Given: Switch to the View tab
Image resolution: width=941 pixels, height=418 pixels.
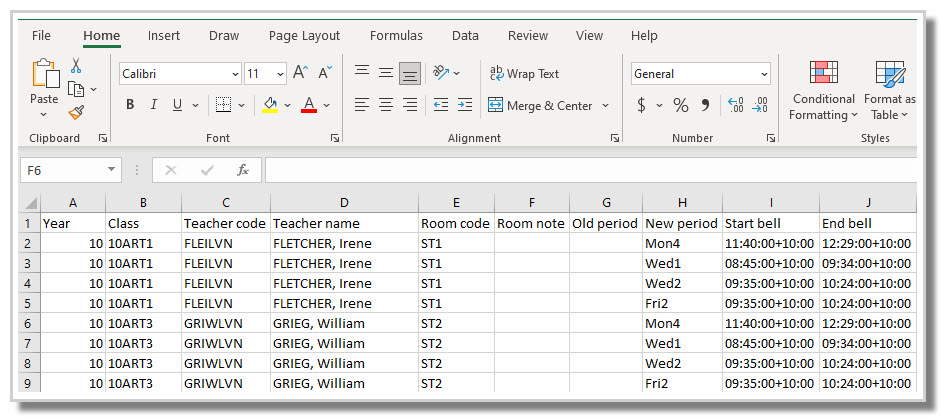Looking at the screenshot, I should pyautogui.click(x=589, y=36).
